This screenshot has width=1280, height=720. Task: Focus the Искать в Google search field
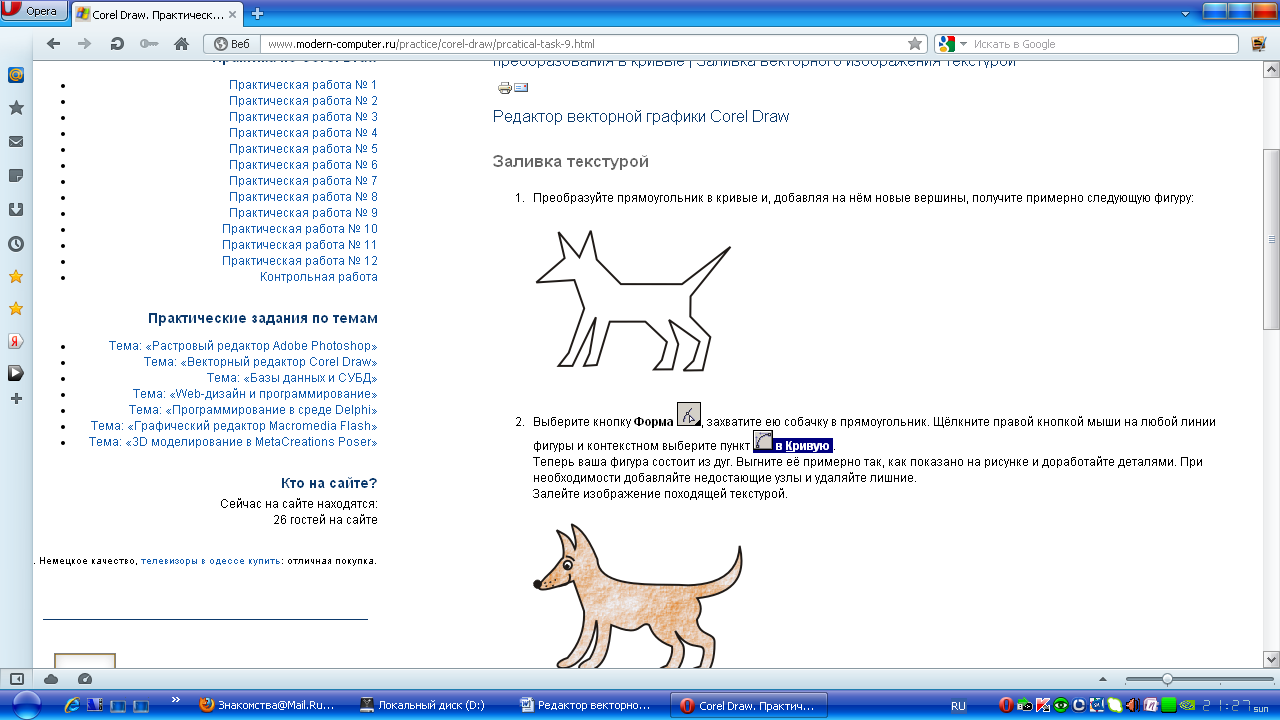click(1102, 44)
